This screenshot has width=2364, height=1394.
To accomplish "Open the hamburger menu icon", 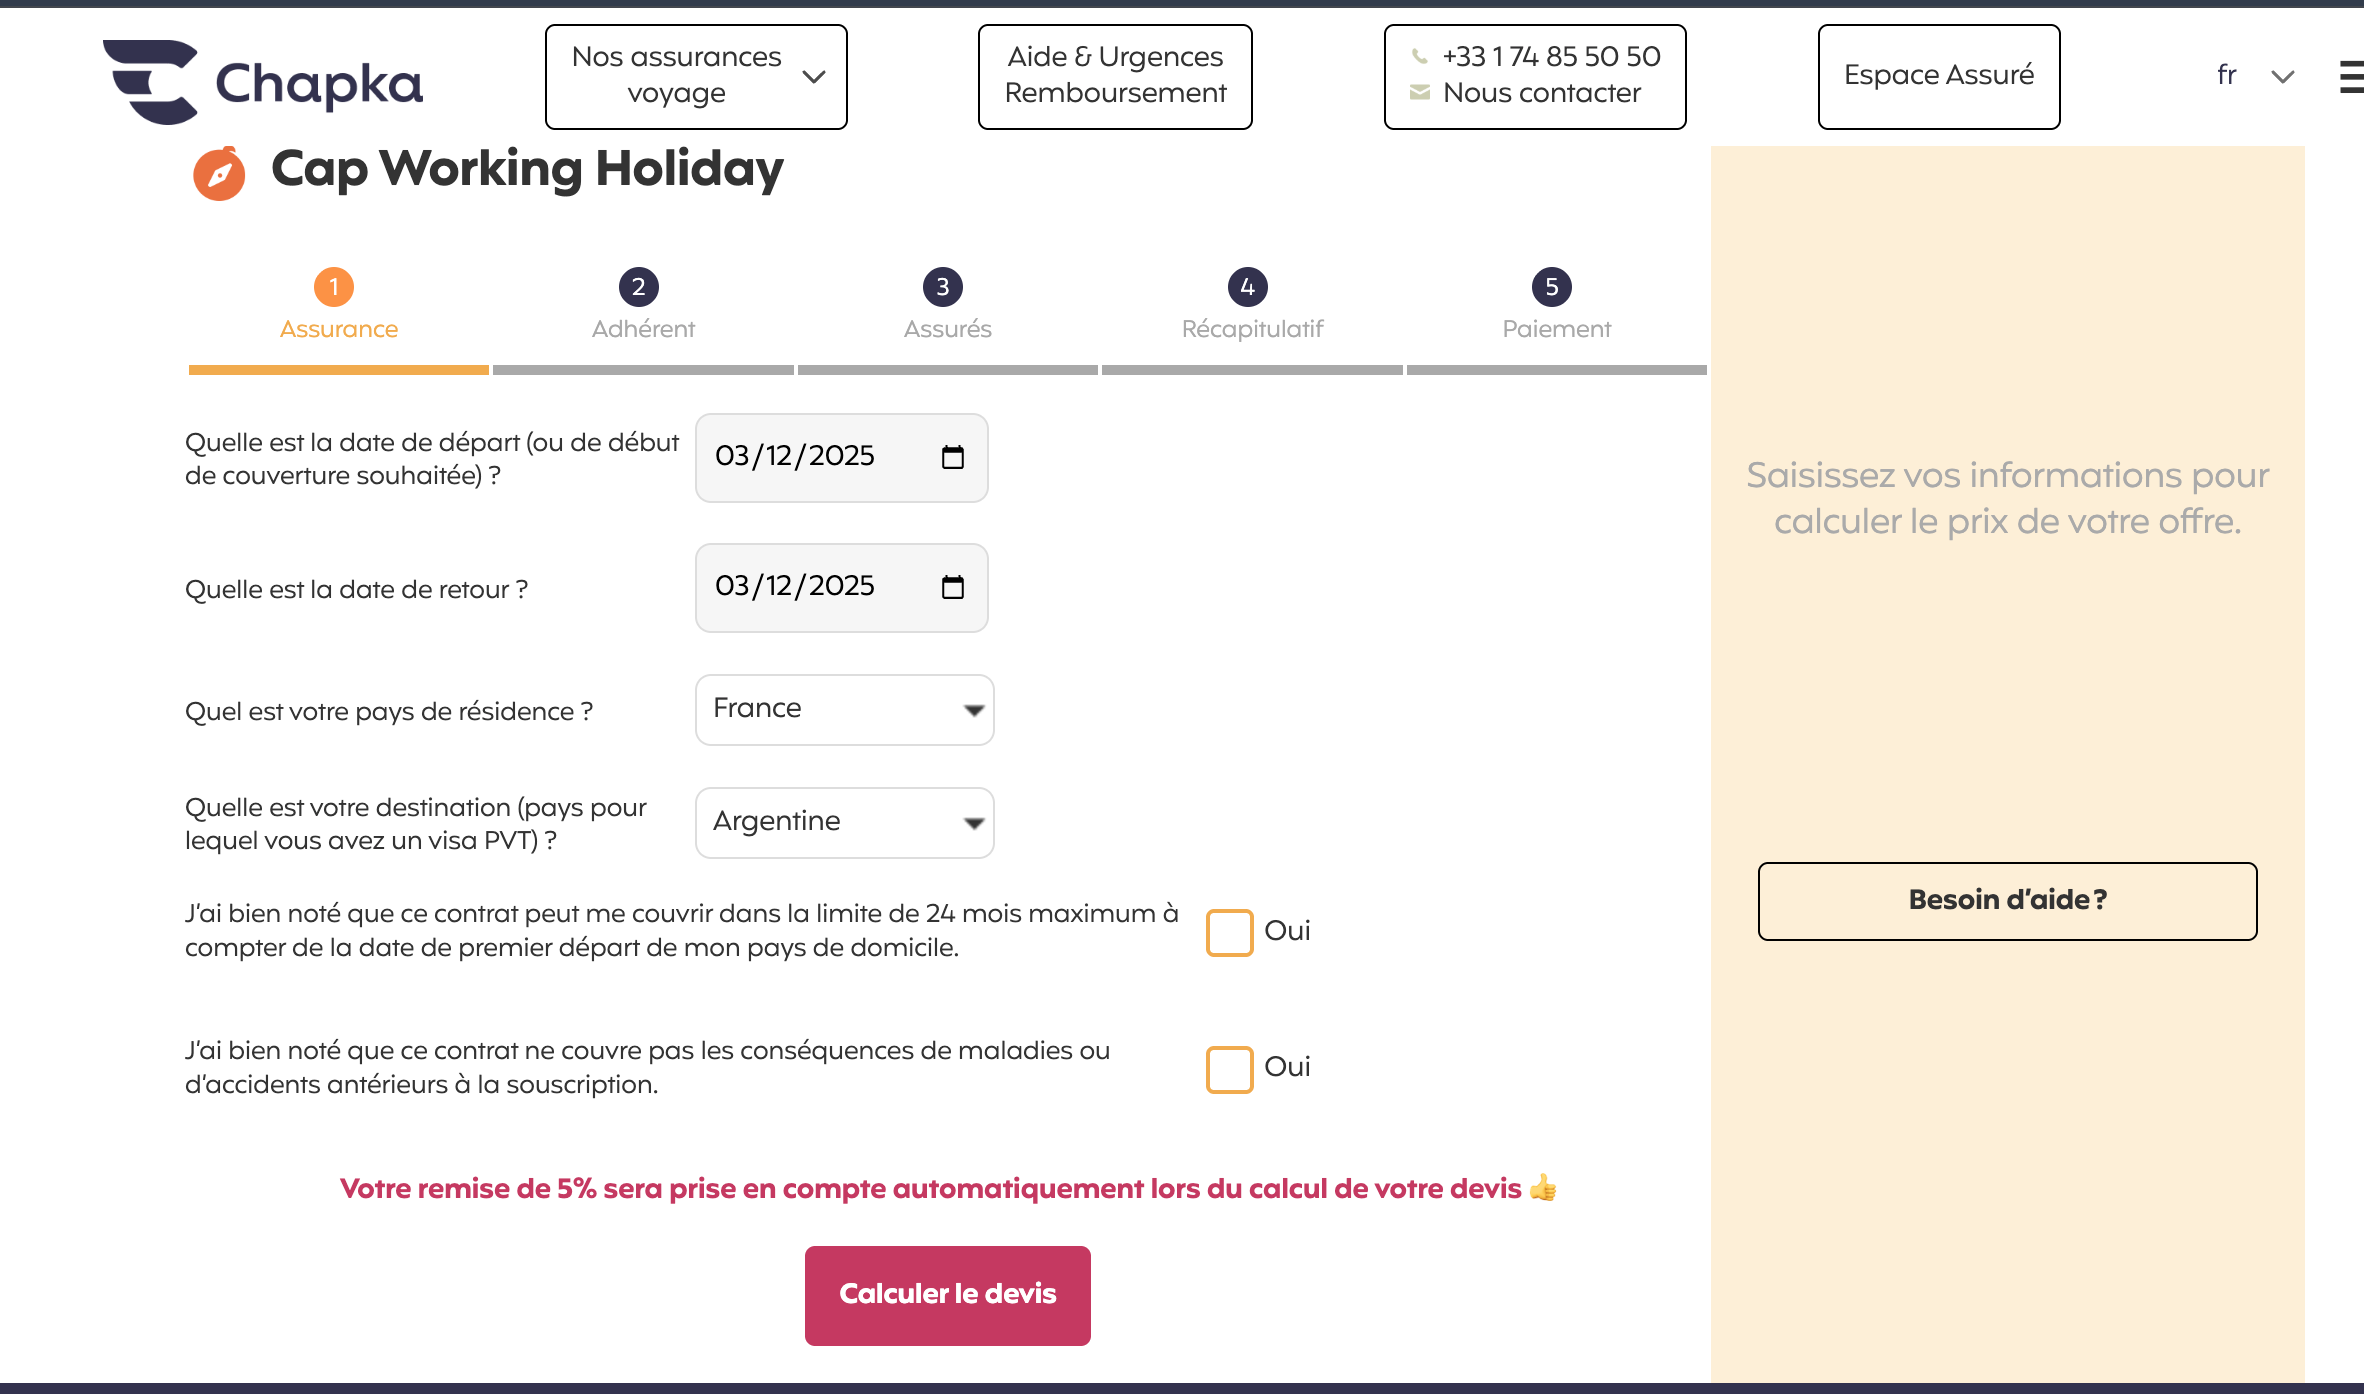I will click(2351, 77).
